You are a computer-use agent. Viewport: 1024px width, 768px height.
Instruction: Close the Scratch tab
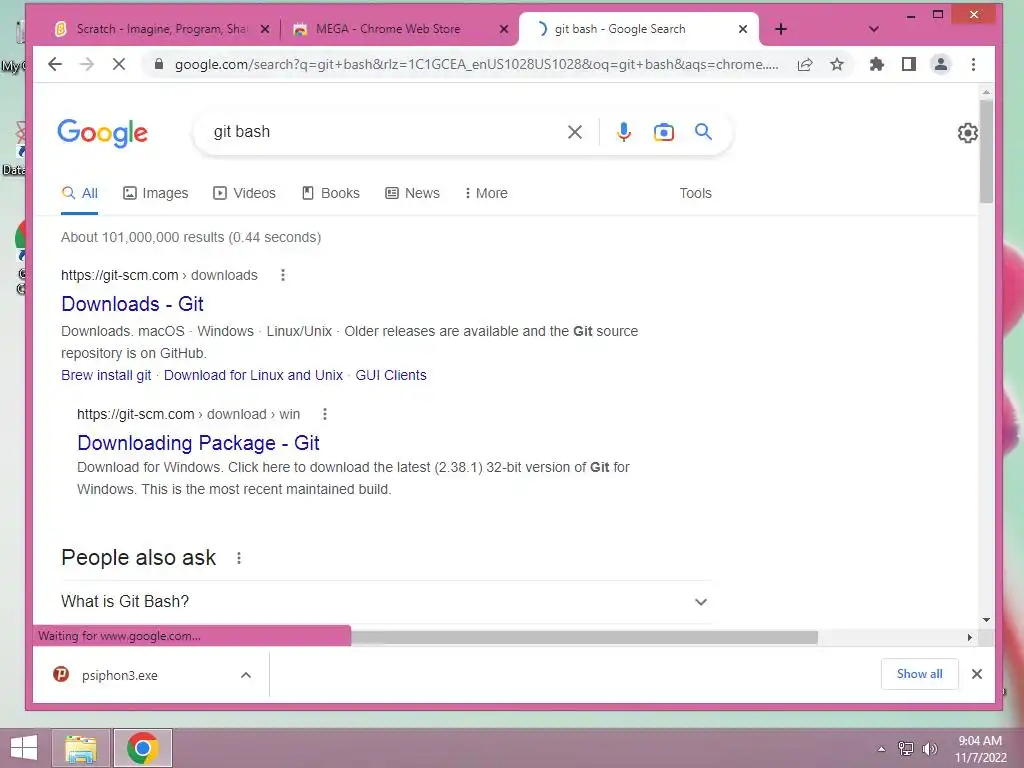264,29
